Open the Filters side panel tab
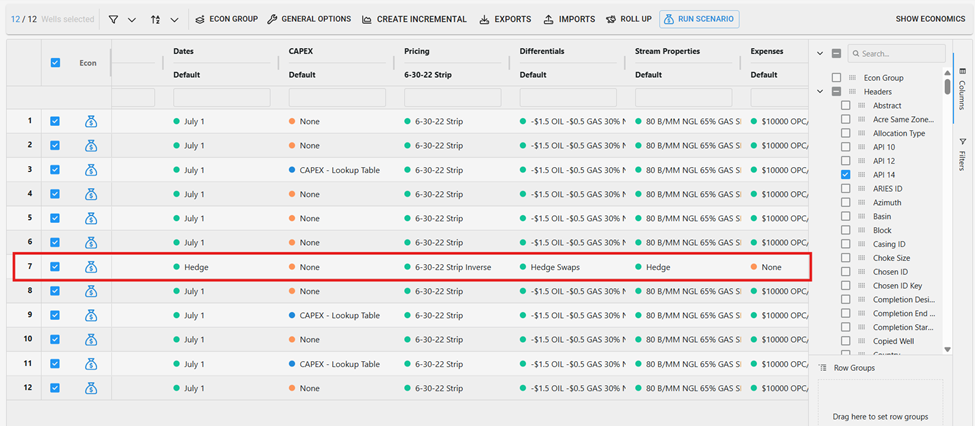 click(x=962, y=154)
